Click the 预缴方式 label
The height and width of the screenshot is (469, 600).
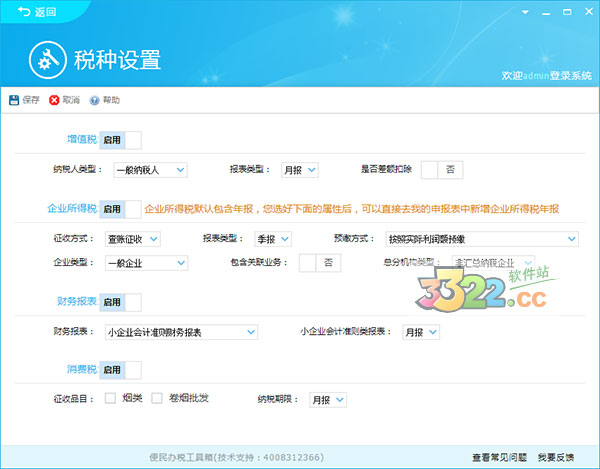pyautogui.click(x=354, y=239)
